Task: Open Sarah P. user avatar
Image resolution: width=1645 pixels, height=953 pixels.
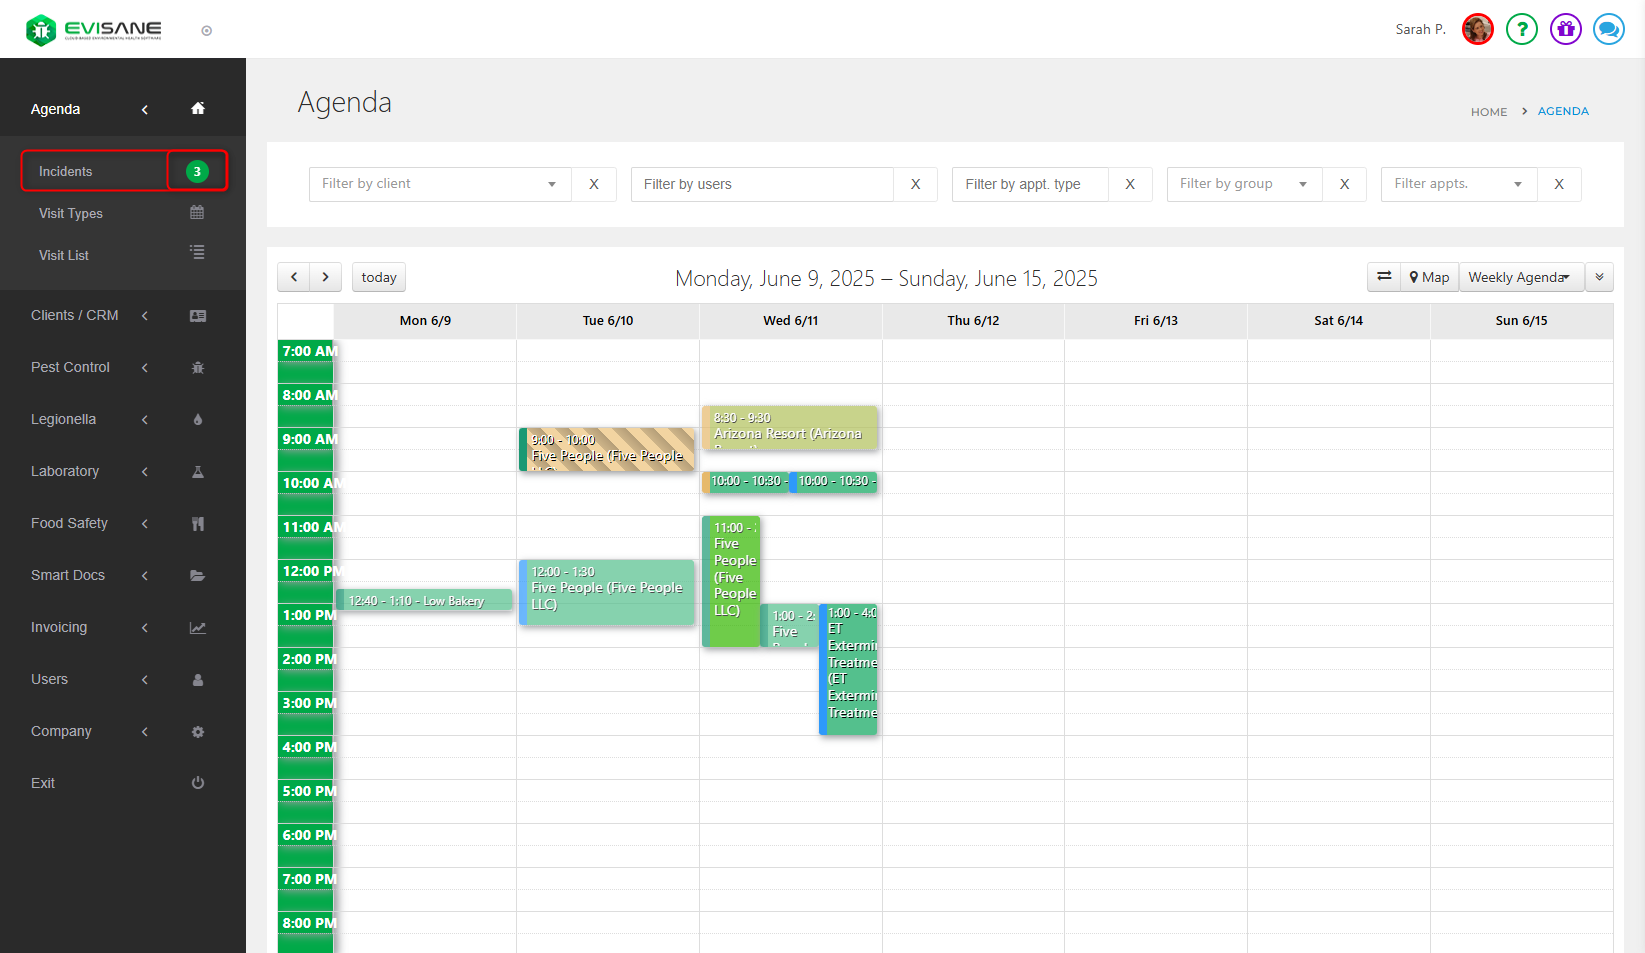Action: pyautogui.click(x=1477, y=29)
